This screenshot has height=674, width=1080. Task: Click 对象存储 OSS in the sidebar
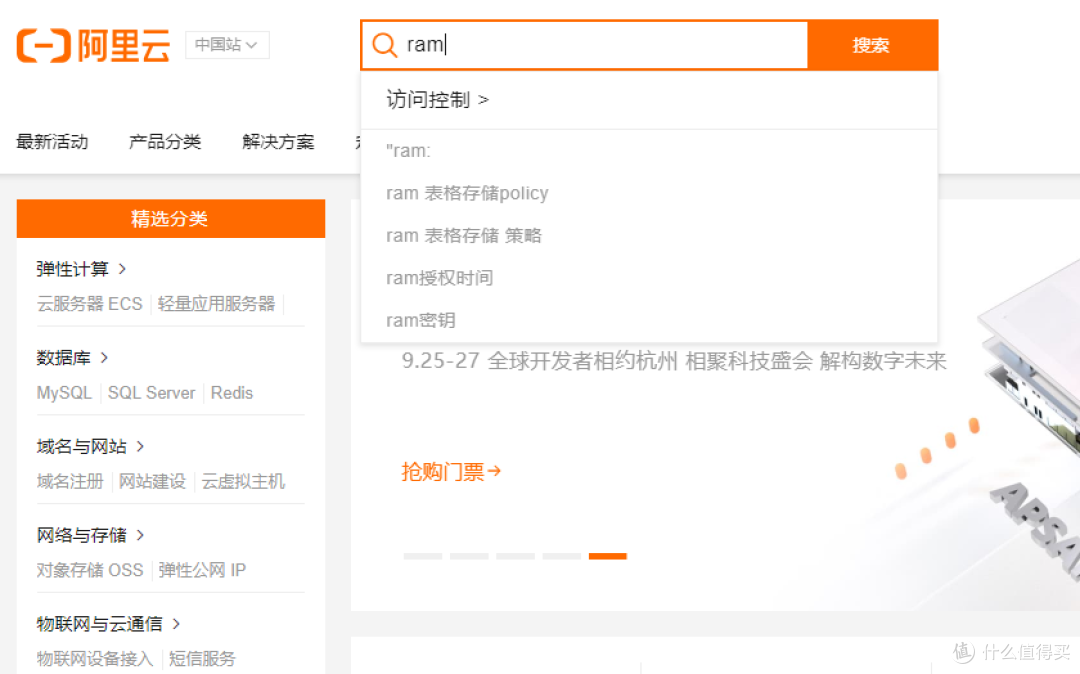(89, 569)
